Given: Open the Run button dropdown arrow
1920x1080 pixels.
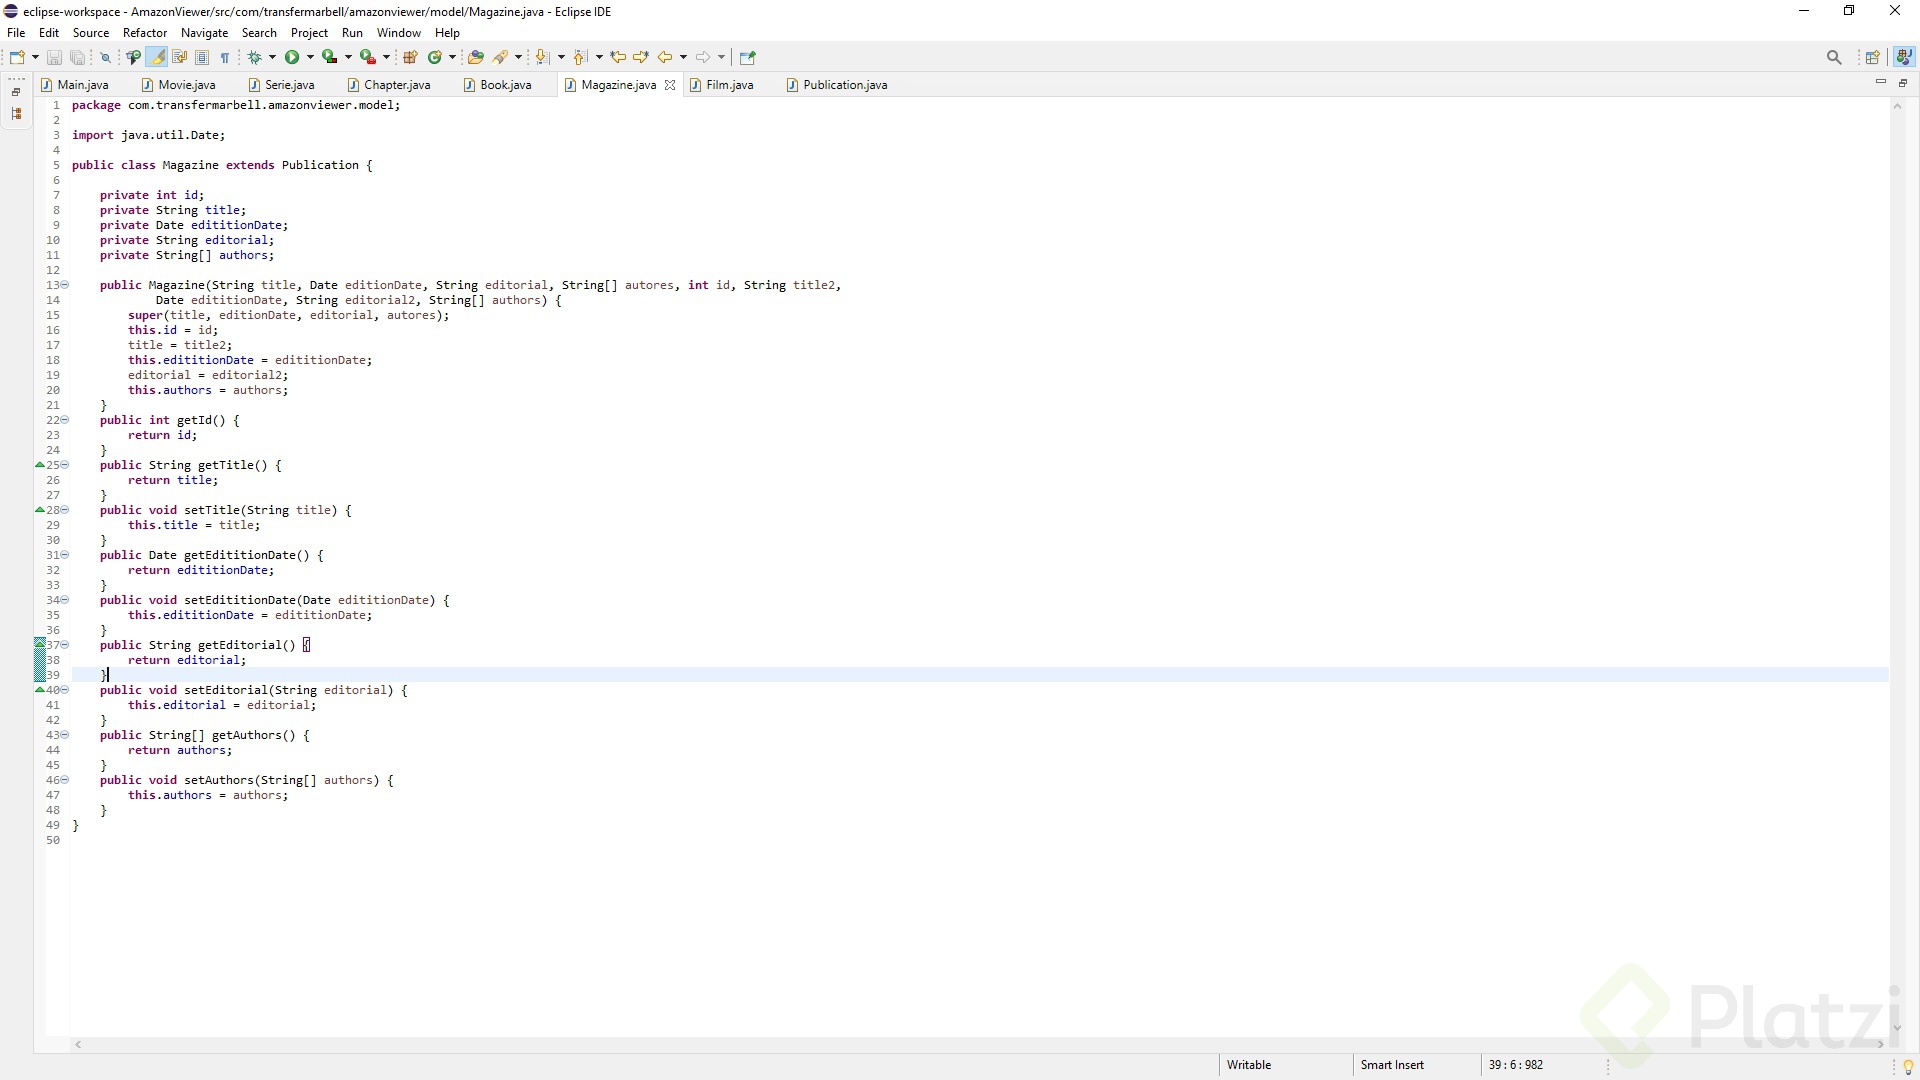Looking at the screenshot, I should coord(310,57).
